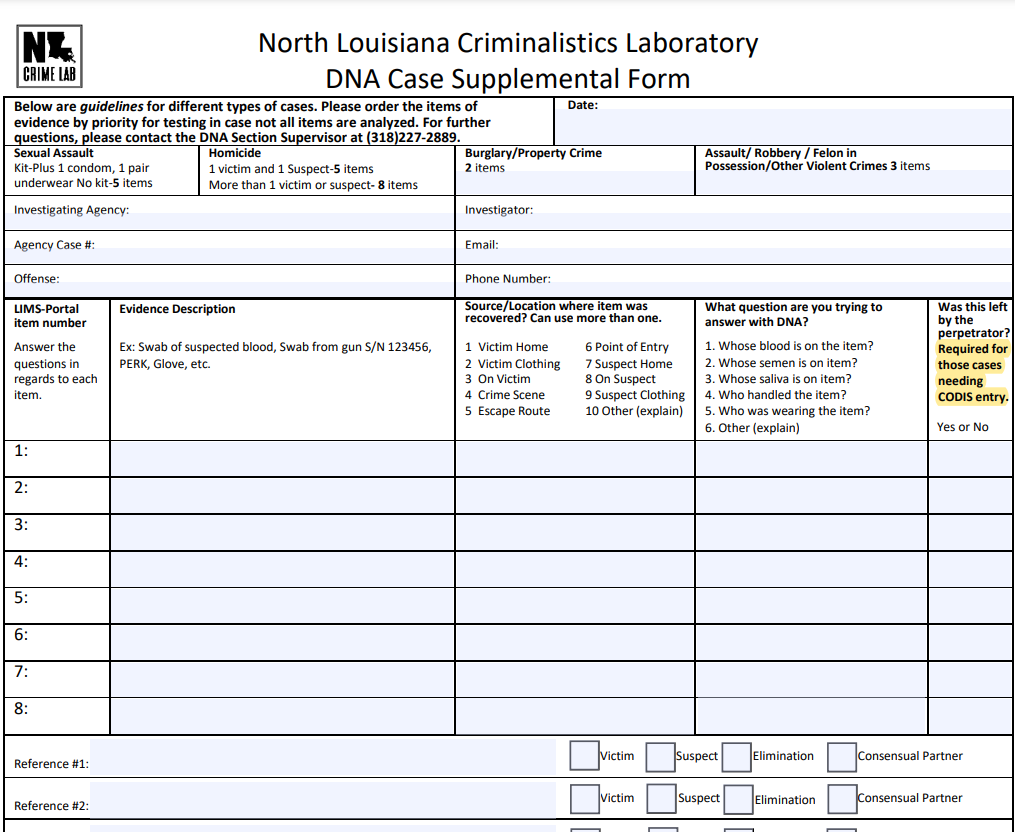The image size is (1015, 832).
Task: Check the Suspect box for Reference #2
Action: click(661, 799)
